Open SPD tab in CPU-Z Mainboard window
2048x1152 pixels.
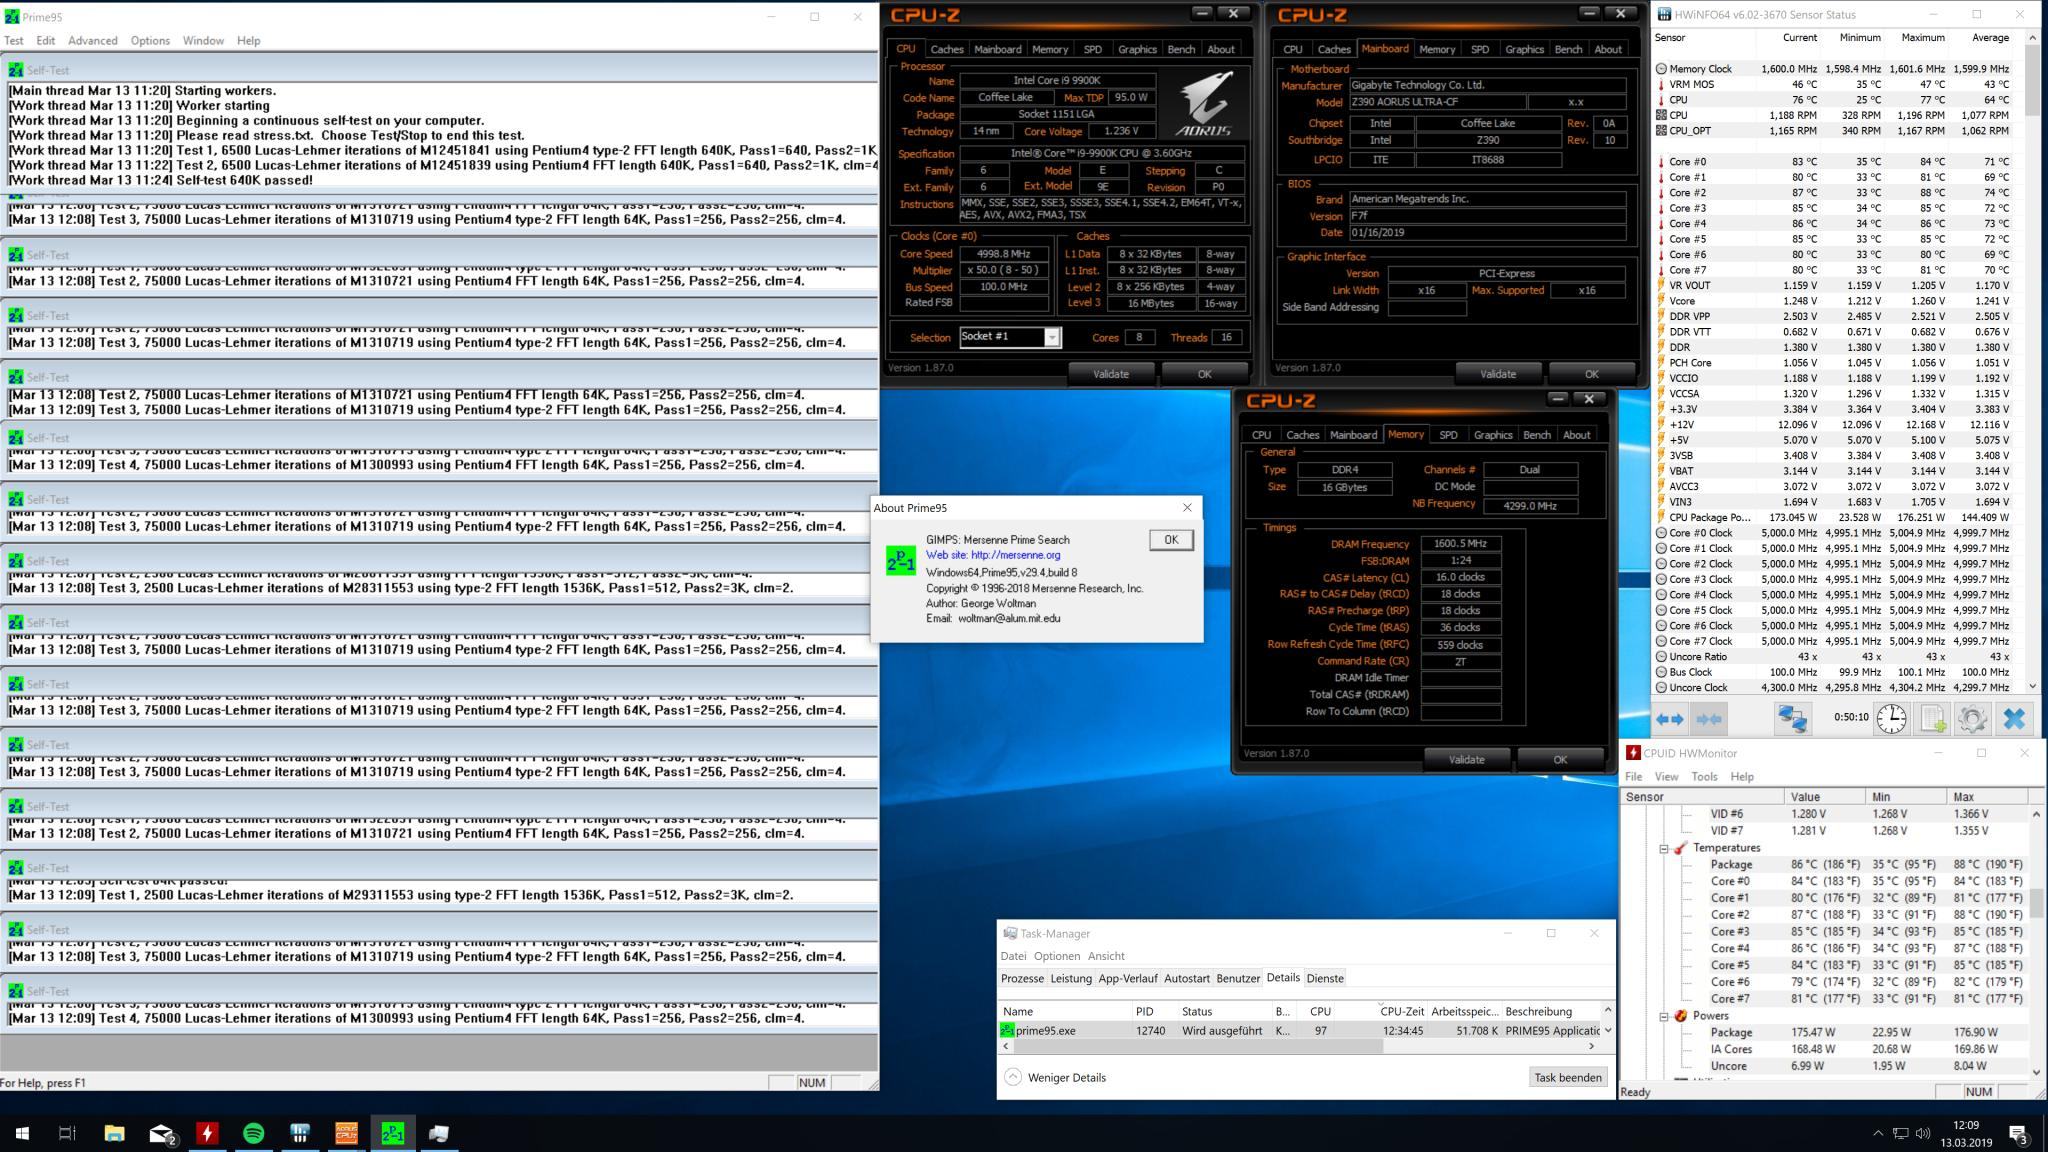tap(1480, 49)
